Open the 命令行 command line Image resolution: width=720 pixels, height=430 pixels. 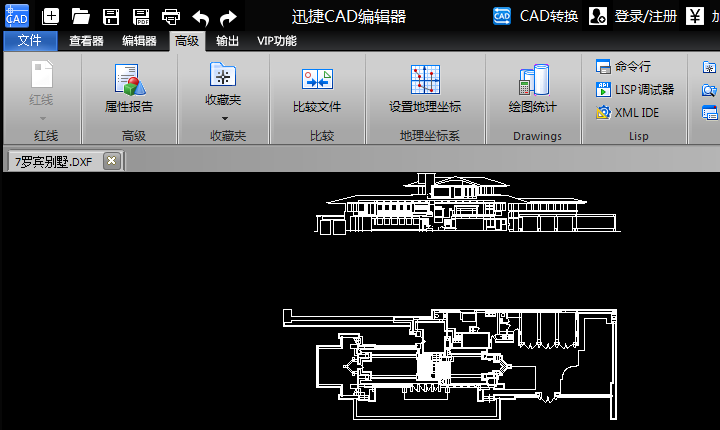(624, 67)
